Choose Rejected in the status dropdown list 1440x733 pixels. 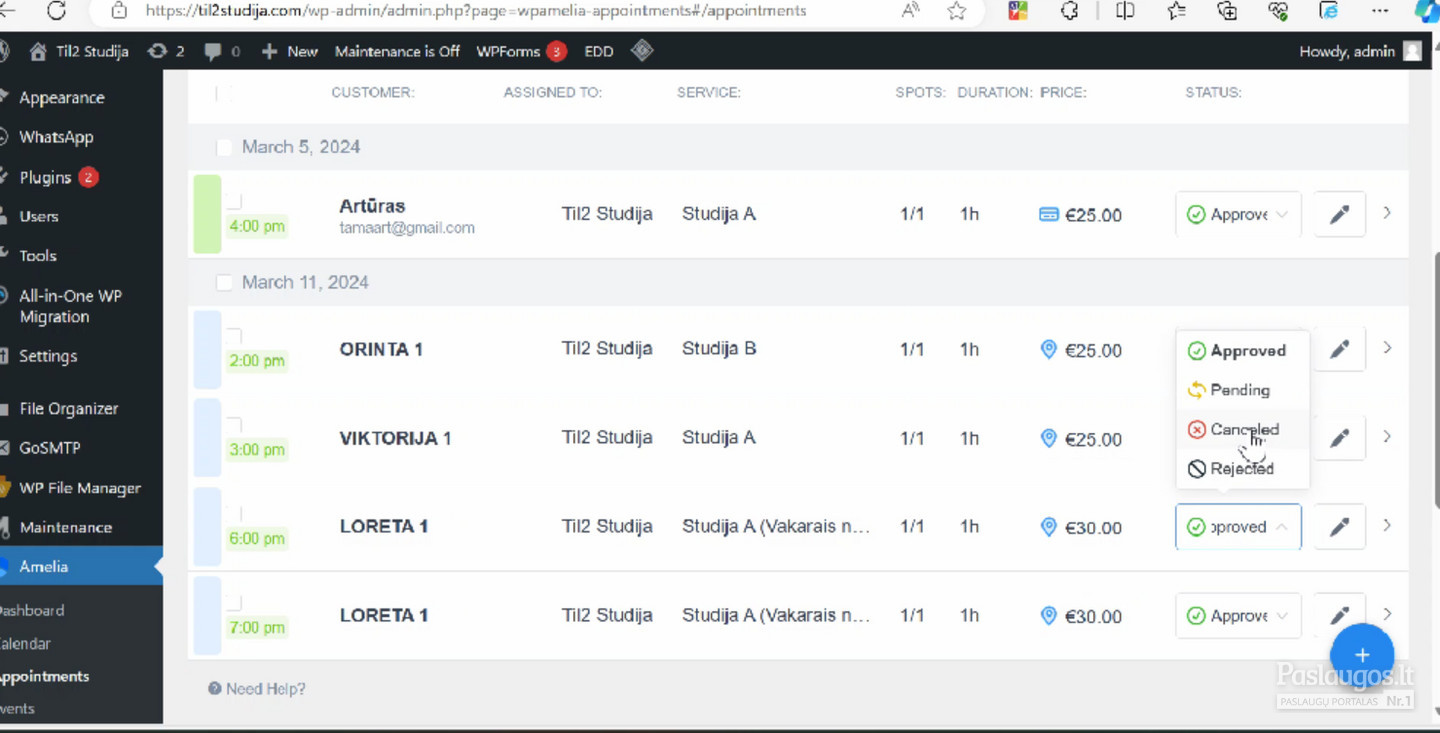(x=1243, y=468)
